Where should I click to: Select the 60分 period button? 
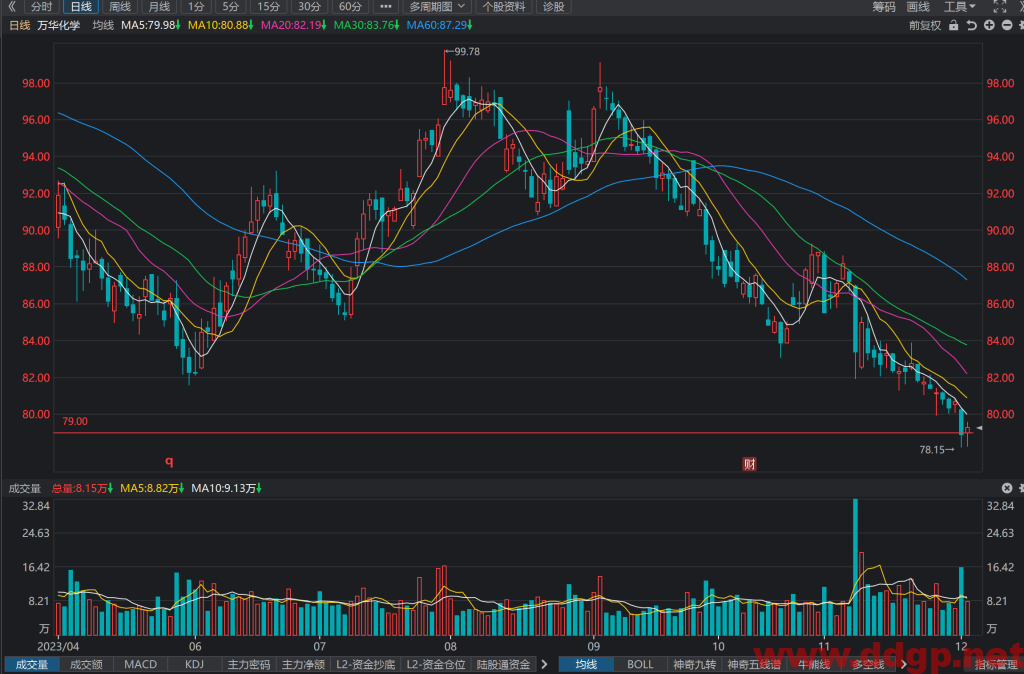click(351, 7)
